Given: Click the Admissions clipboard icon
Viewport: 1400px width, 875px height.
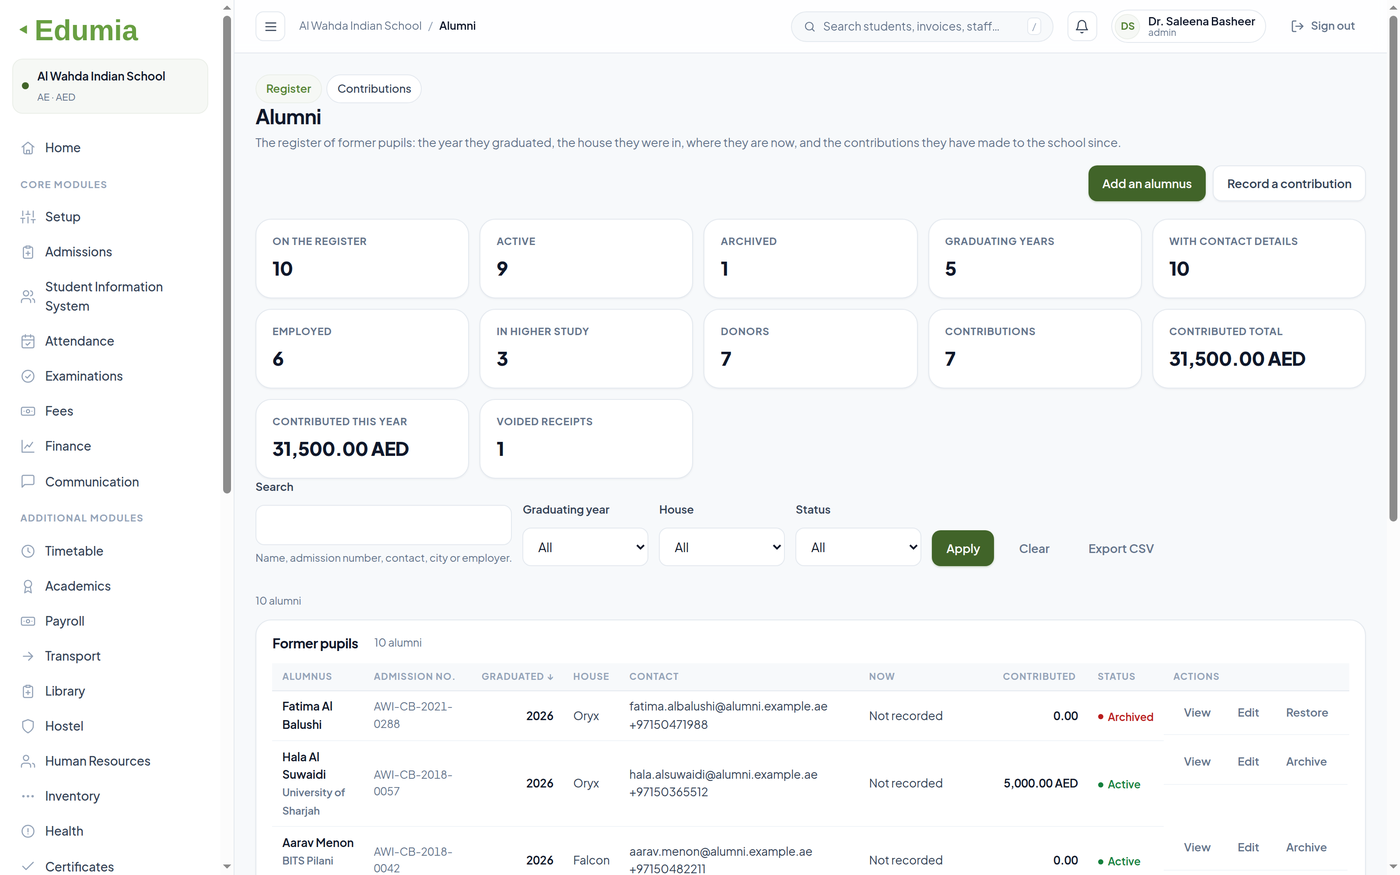Looking at the screenshot, I should 28,252.
